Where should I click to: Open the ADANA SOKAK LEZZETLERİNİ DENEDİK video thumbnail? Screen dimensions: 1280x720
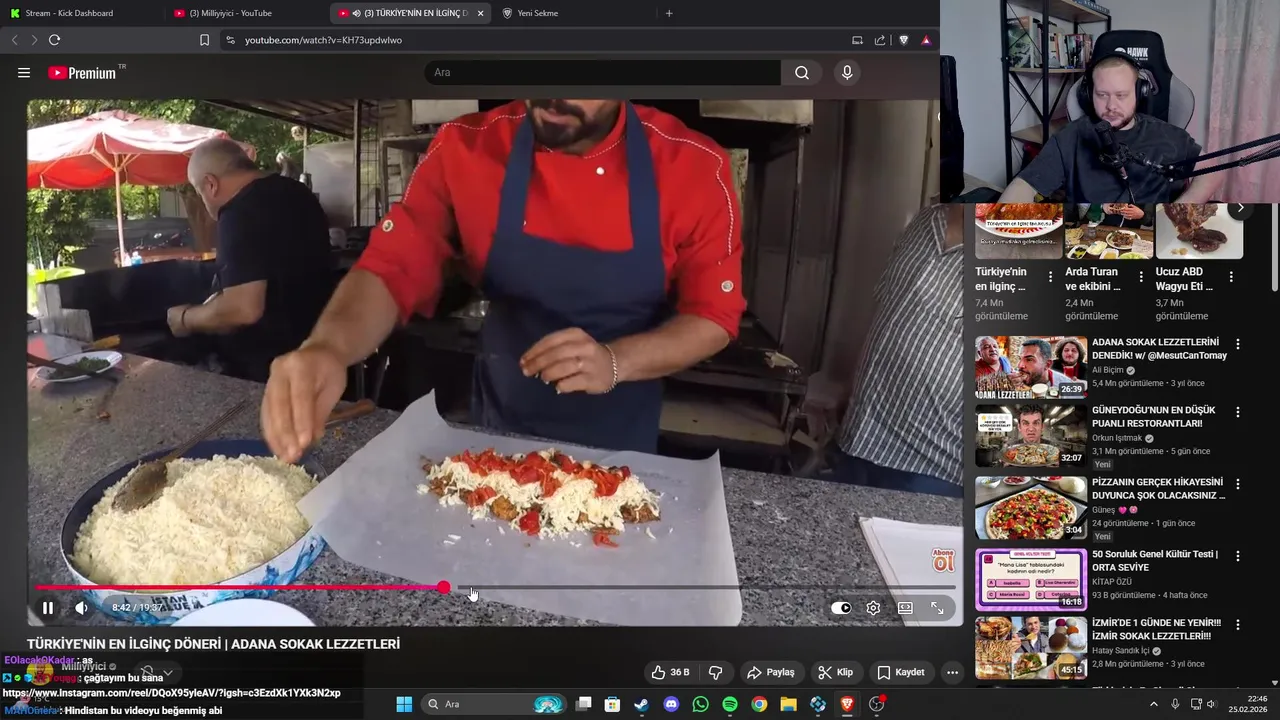[1030, 367]
